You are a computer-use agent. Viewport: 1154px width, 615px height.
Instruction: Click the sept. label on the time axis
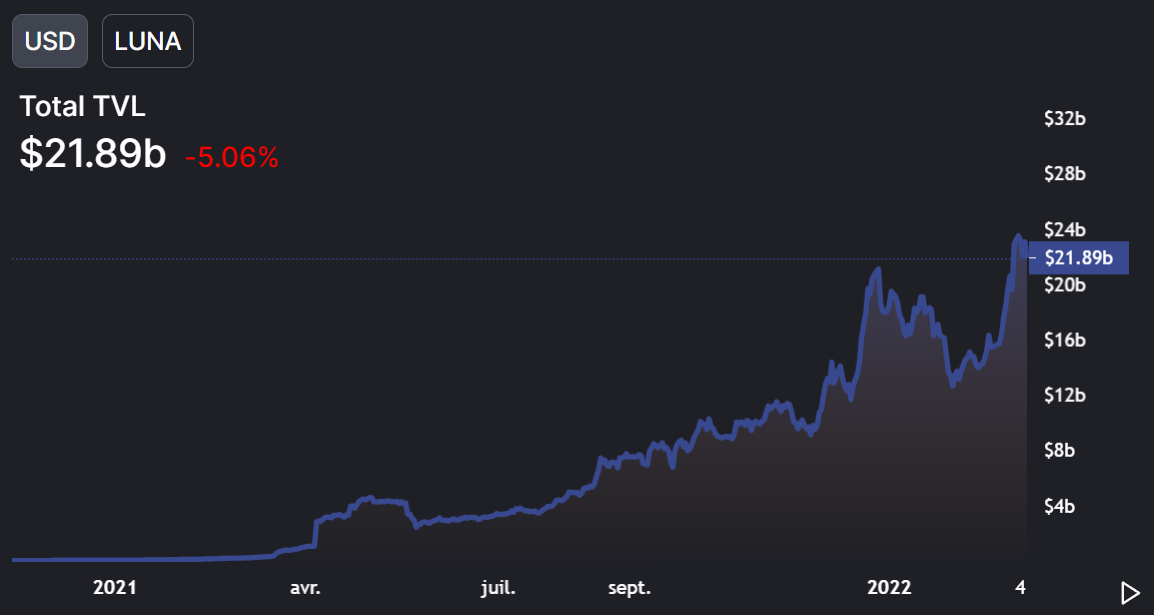[629, 588]
